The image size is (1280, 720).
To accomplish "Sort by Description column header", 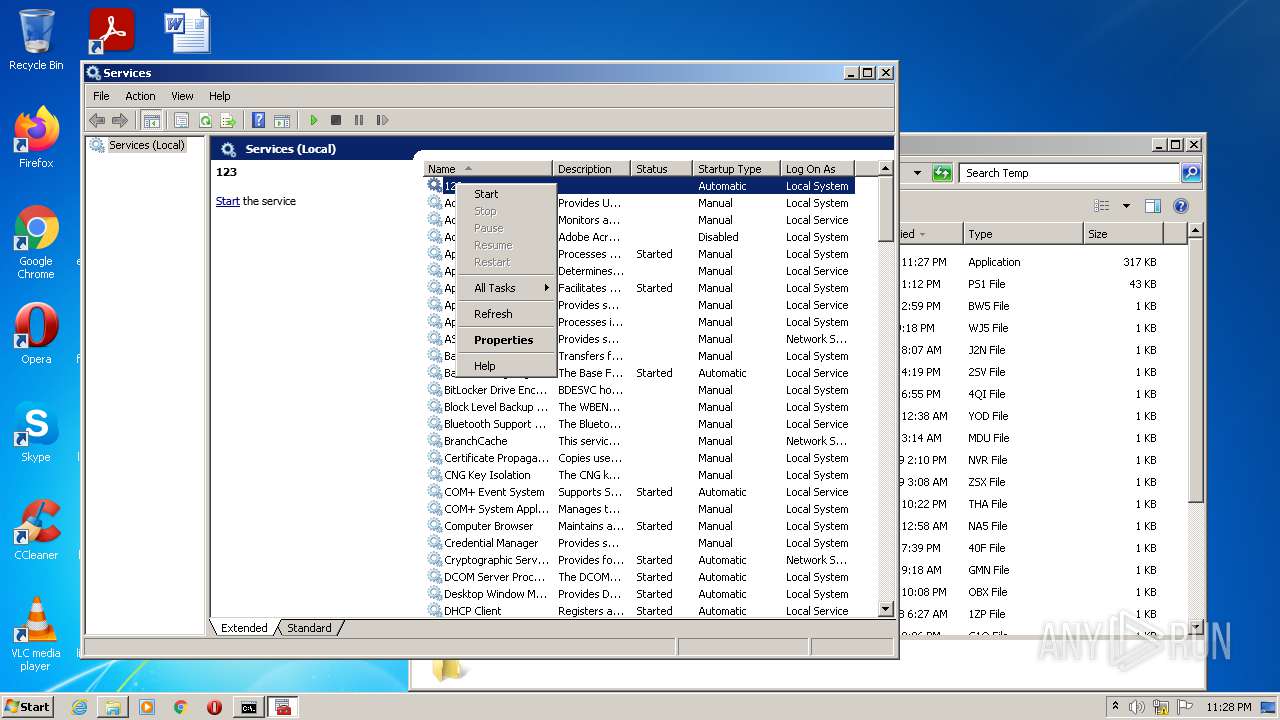I will [592, 169].
